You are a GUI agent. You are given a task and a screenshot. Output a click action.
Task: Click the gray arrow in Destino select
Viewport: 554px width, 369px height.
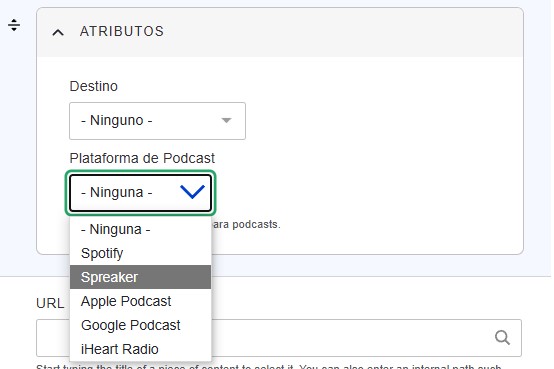(226, 121)
